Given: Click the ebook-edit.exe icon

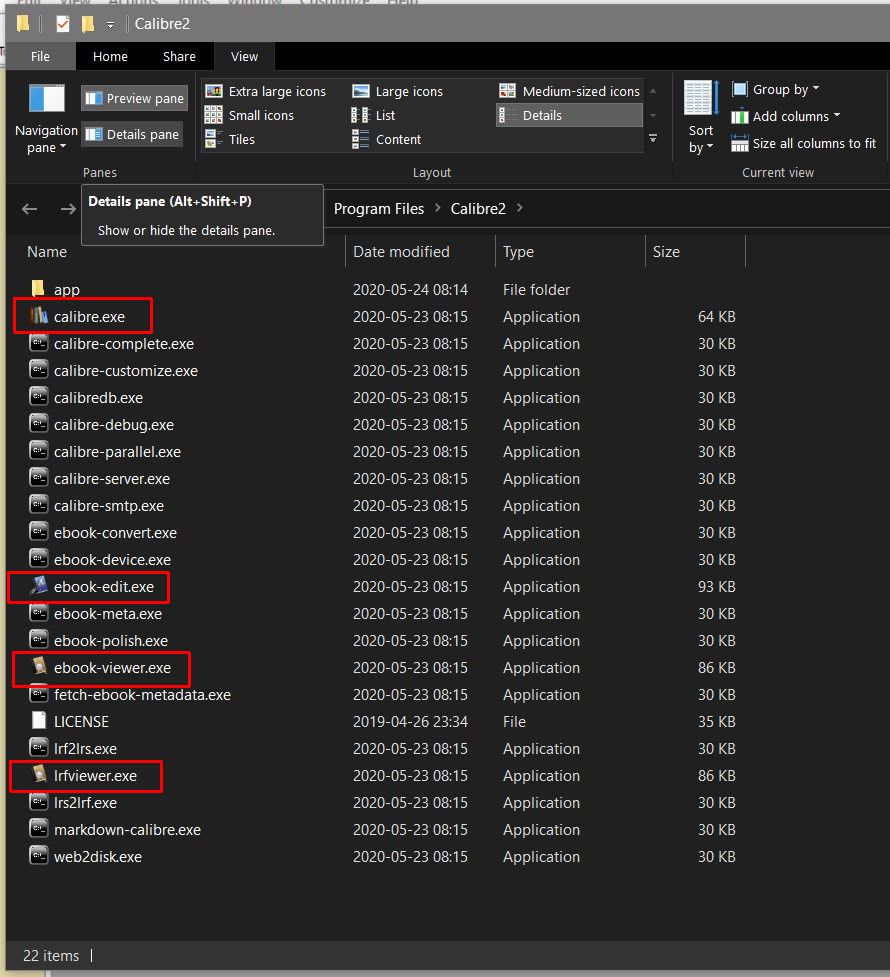Looking at the screenshot, I should coord(39,586).
